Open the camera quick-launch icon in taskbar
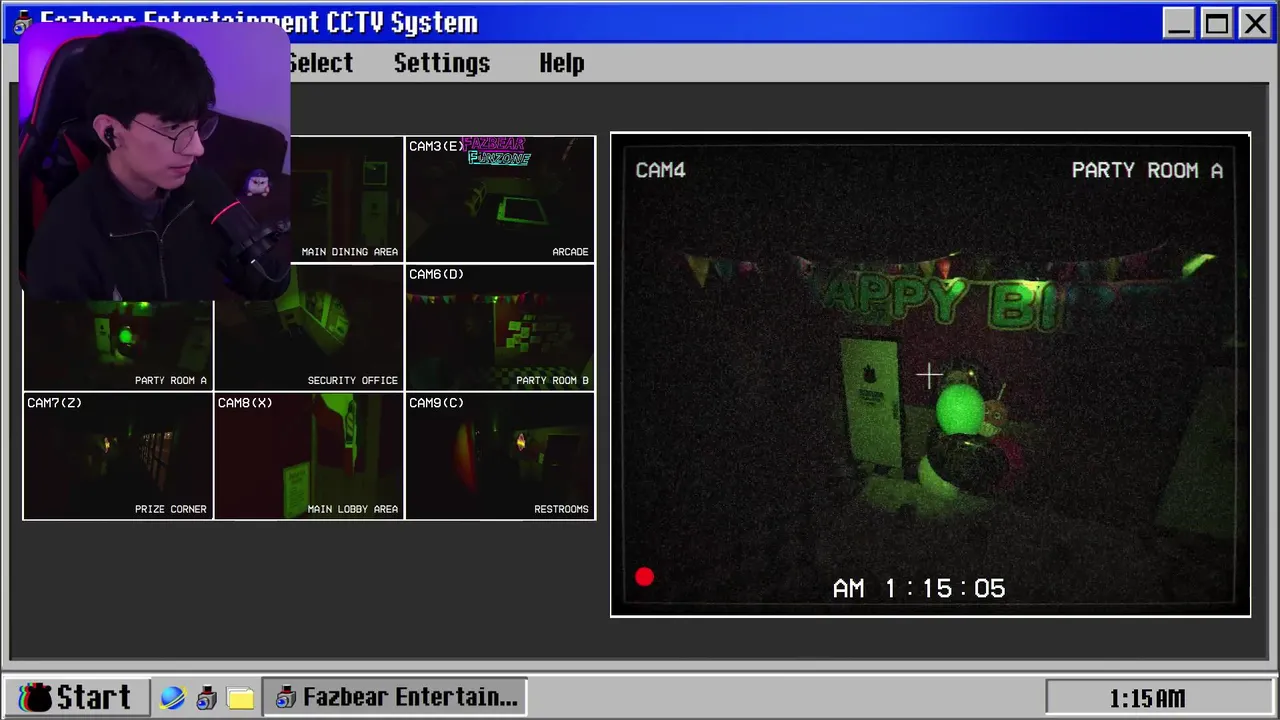The height and width of the screenshot is (720, 1280). click(x=206, y=698)
